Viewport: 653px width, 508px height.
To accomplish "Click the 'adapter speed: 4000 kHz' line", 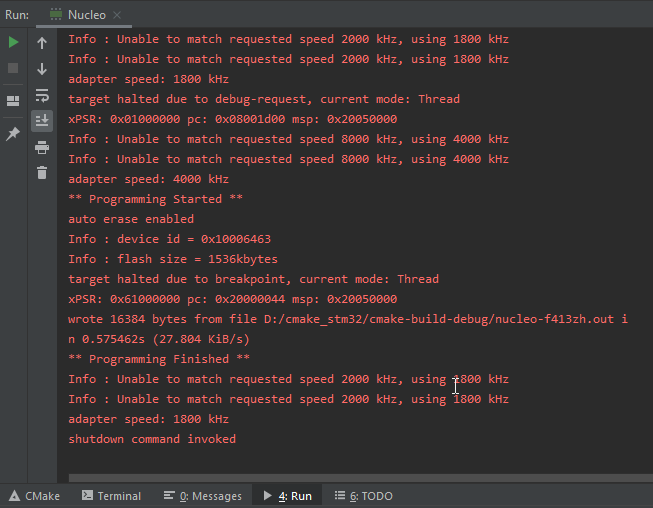I will tap(148, 179).
